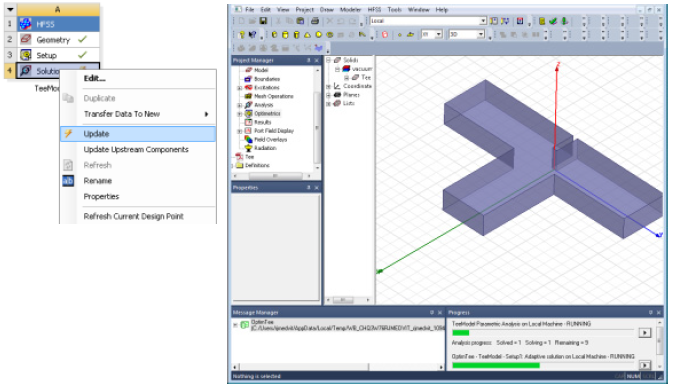This screenshot has width=674, height=392.
Task: Click the Setup cell green checkmark
Action: pyautogui.click(x=83, y=55)
